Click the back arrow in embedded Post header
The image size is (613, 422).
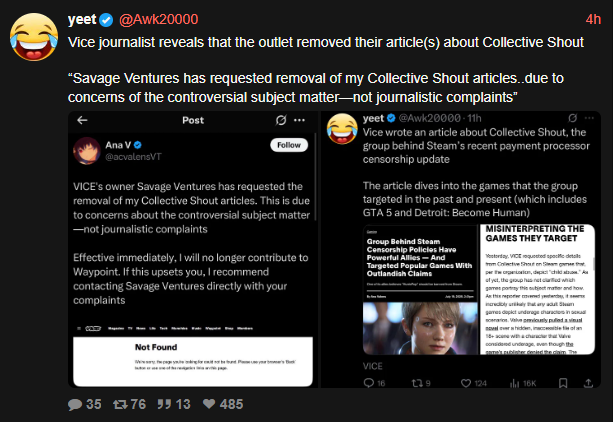tap(82, 120)
